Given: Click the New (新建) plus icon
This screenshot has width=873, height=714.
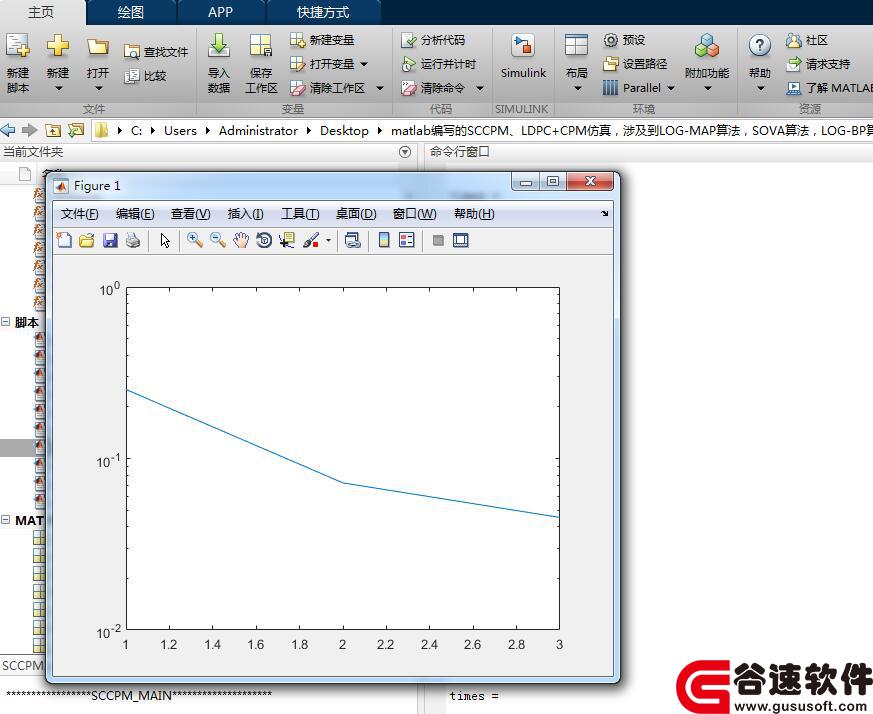Looking at the screenshot, I should click(x=58, y=46).
